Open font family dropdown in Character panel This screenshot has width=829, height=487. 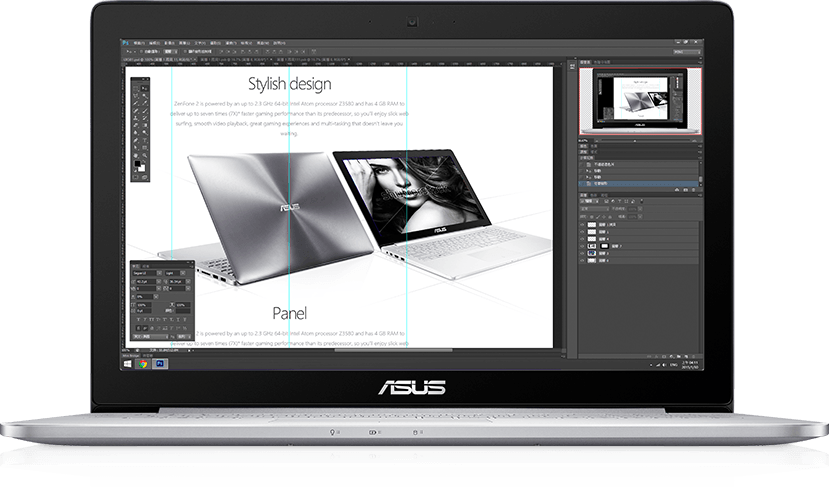159,273
